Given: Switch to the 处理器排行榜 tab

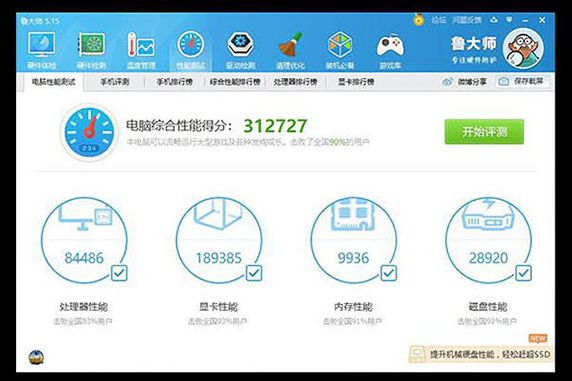Looking at the screenshot, I should click(x=295, y=82).
